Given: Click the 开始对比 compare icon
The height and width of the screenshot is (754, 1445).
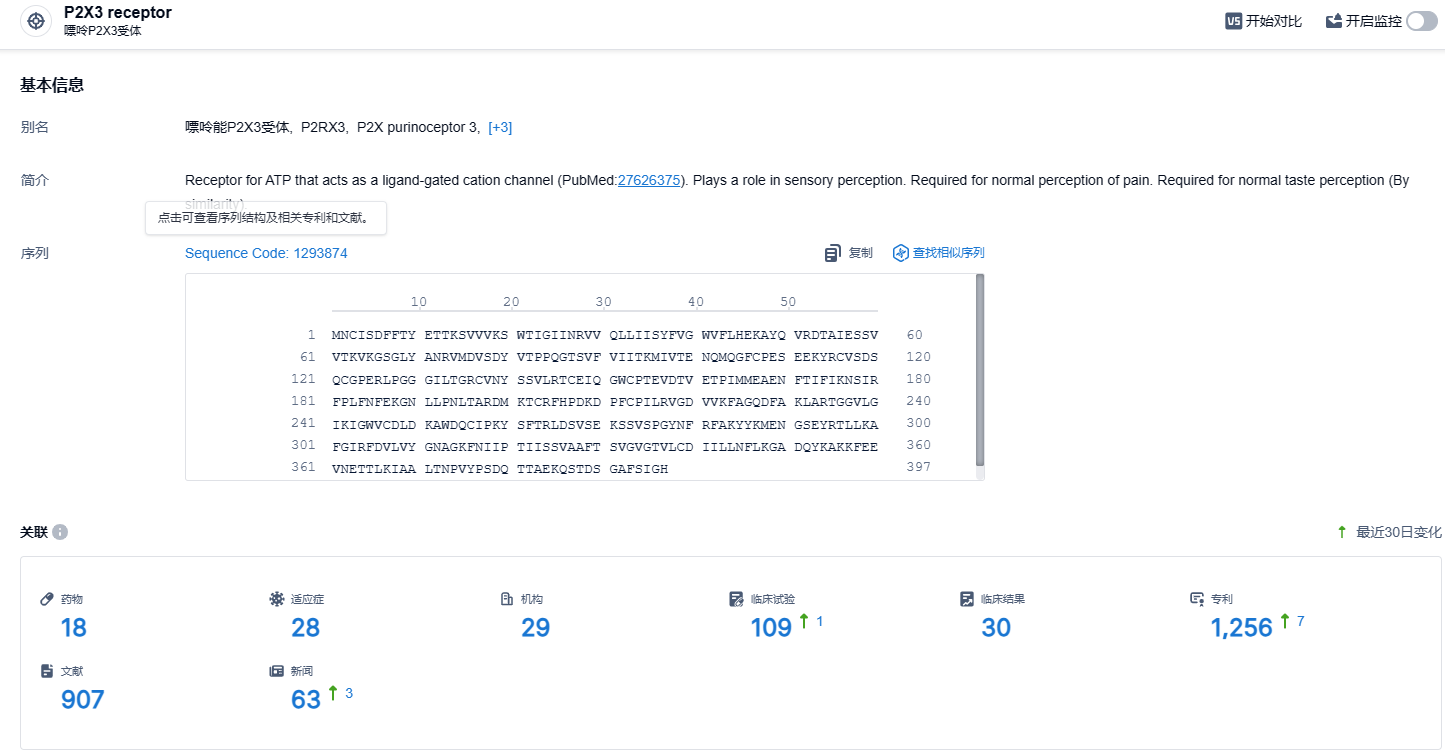Looking at the screenshot, I should 1234,21.
